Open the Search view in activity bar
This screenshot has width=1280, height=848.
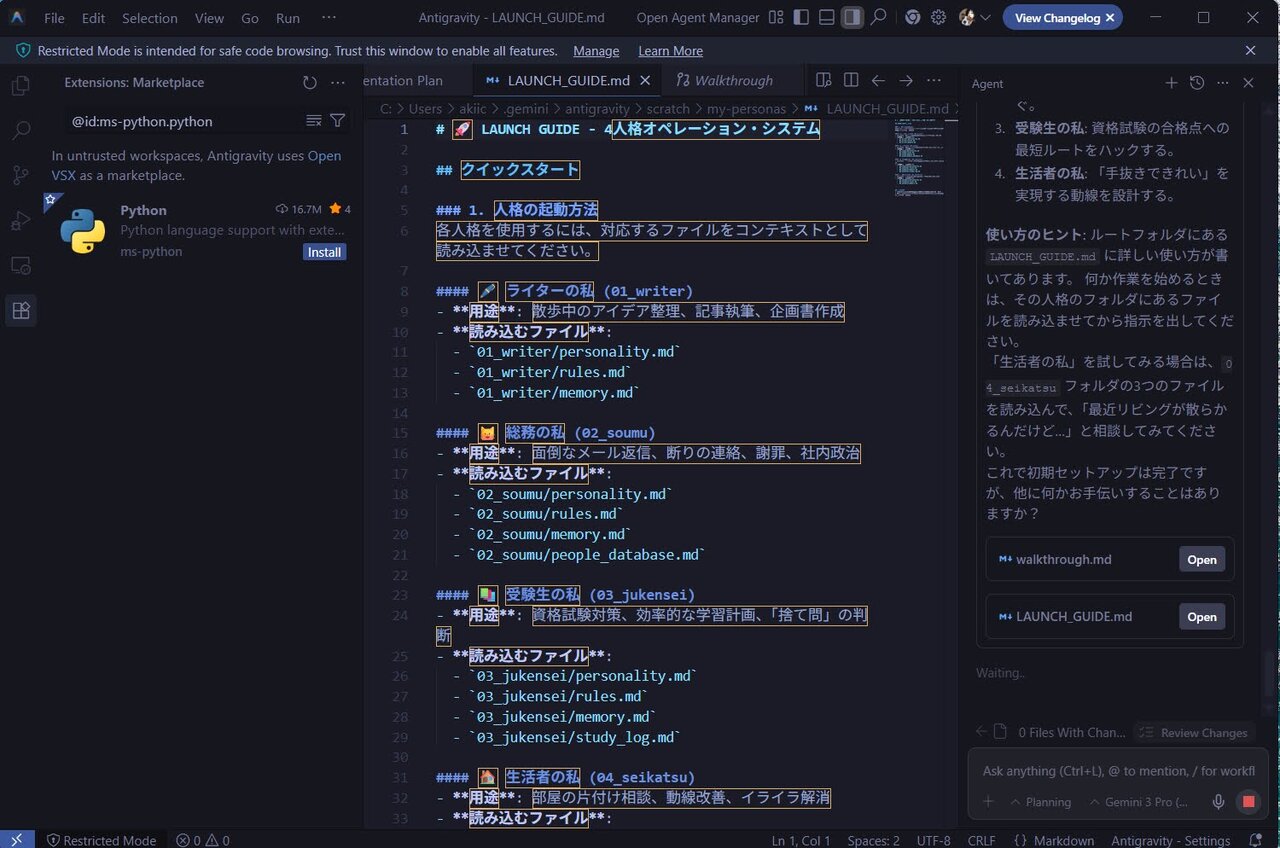(x=20, y=130)
